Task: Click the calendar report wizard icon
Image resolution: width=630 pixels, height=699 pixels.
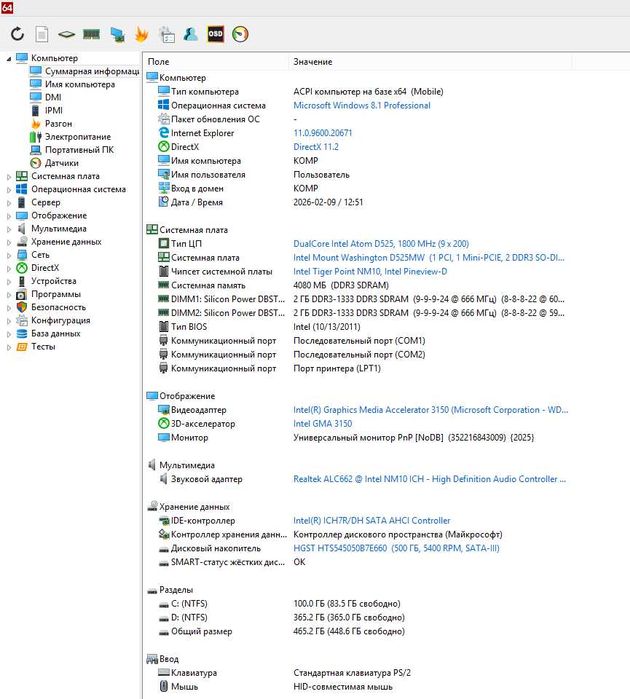Action: tap(167, 35)
